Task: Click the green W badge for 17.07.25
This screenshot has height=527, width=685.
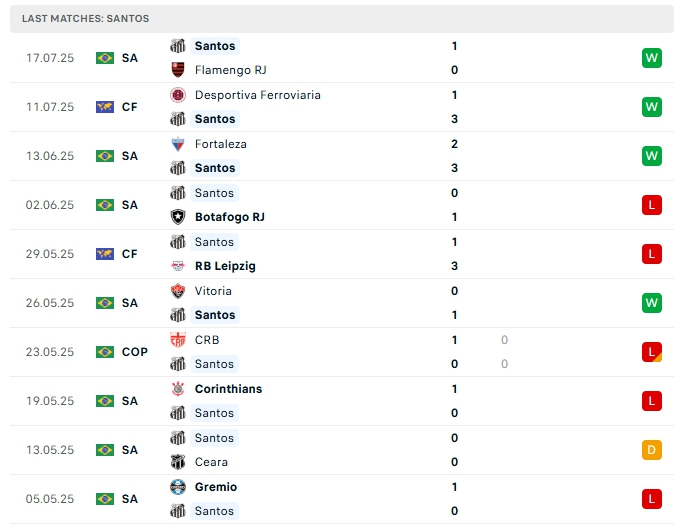Action: click(x=652, y=58)
